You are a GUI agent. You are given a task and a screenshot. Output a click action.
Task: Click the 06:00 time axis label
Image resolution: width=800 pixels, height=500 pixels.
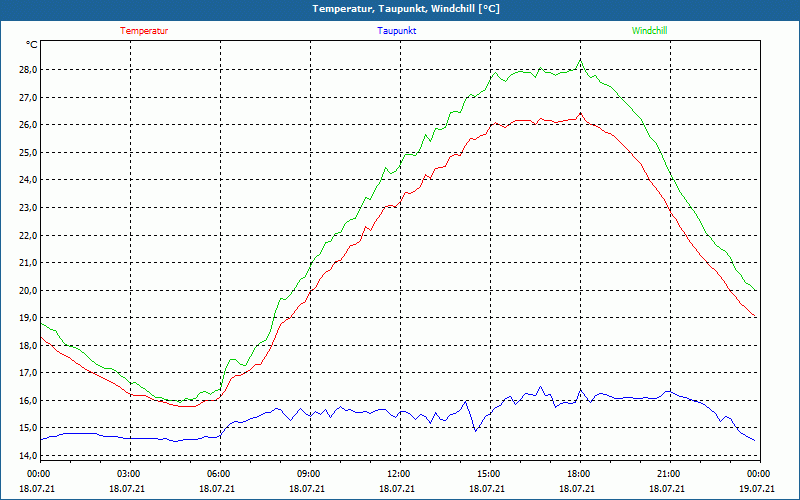coord(218,474)
